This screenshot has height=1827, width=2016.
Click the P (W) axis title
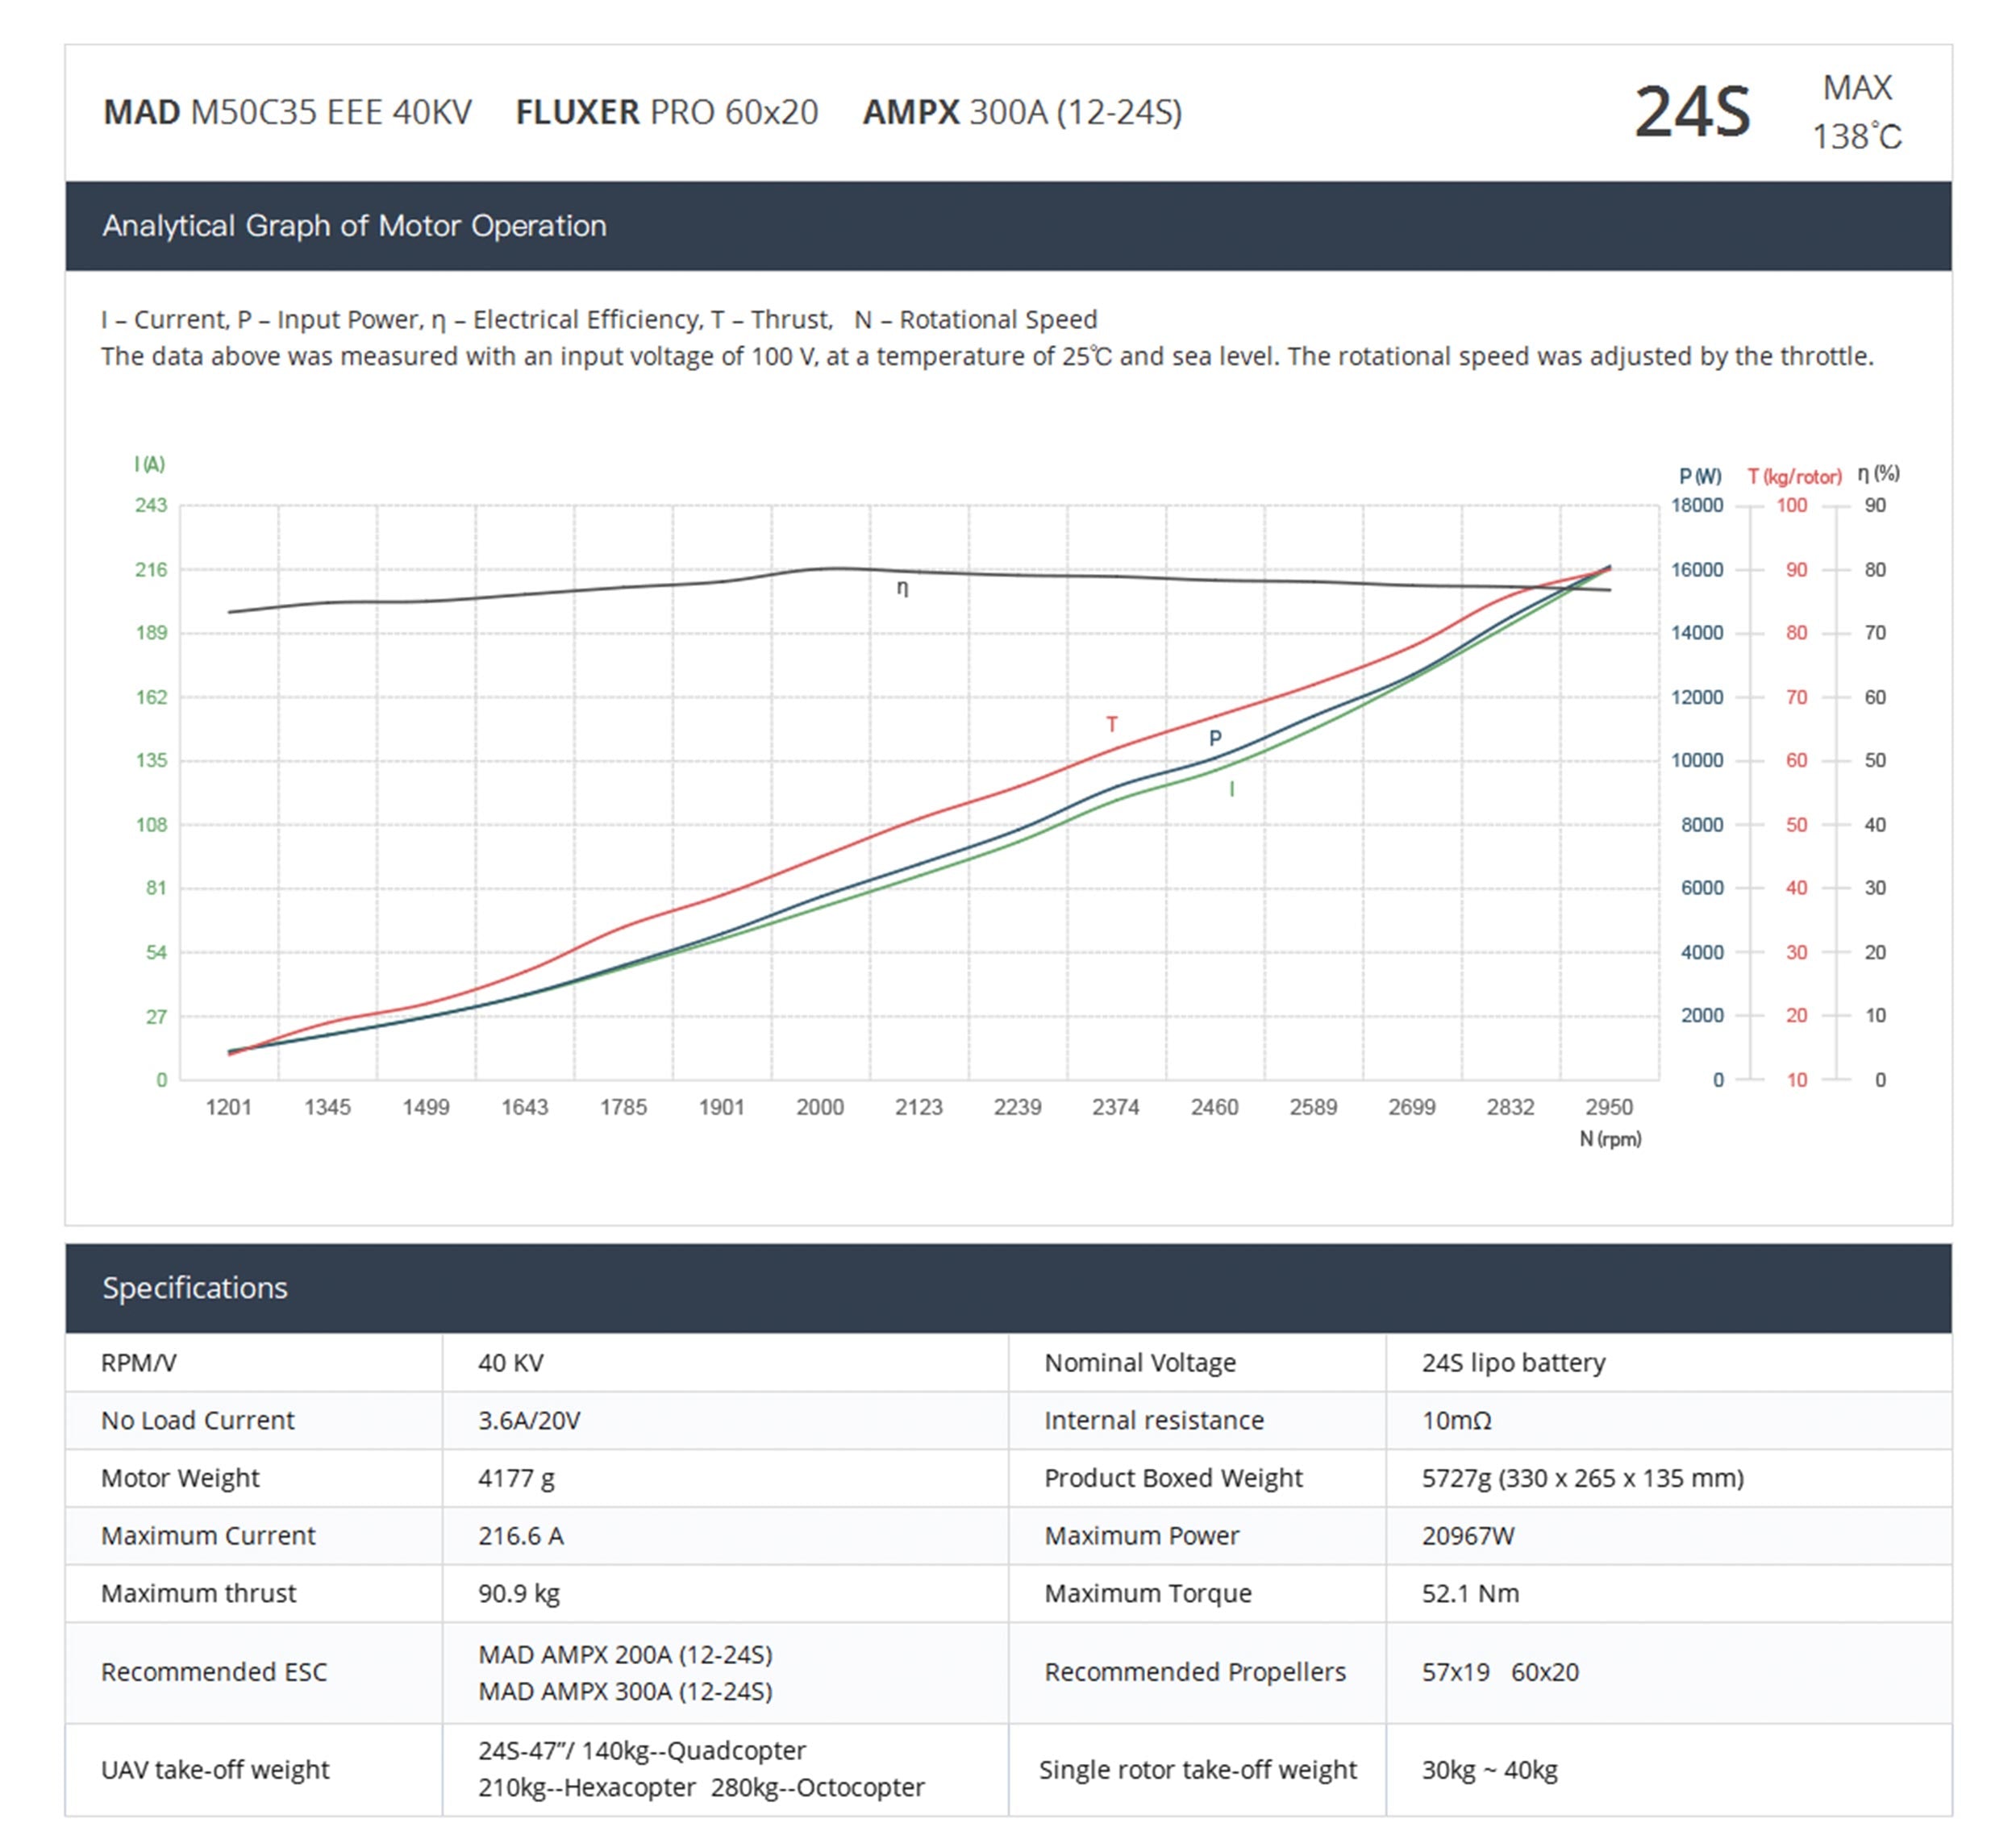(1700, 477)
